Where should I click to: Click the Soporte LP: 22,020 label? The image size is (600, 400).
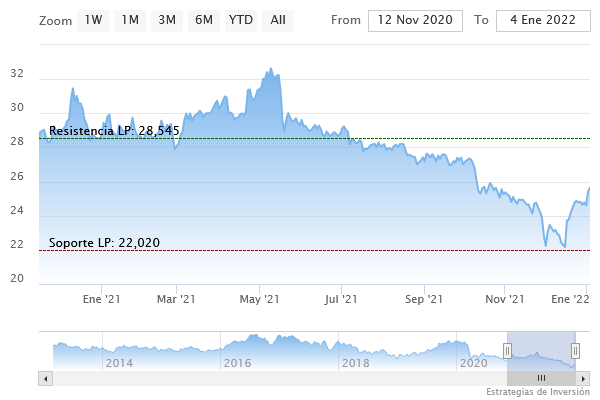point(104,243)
